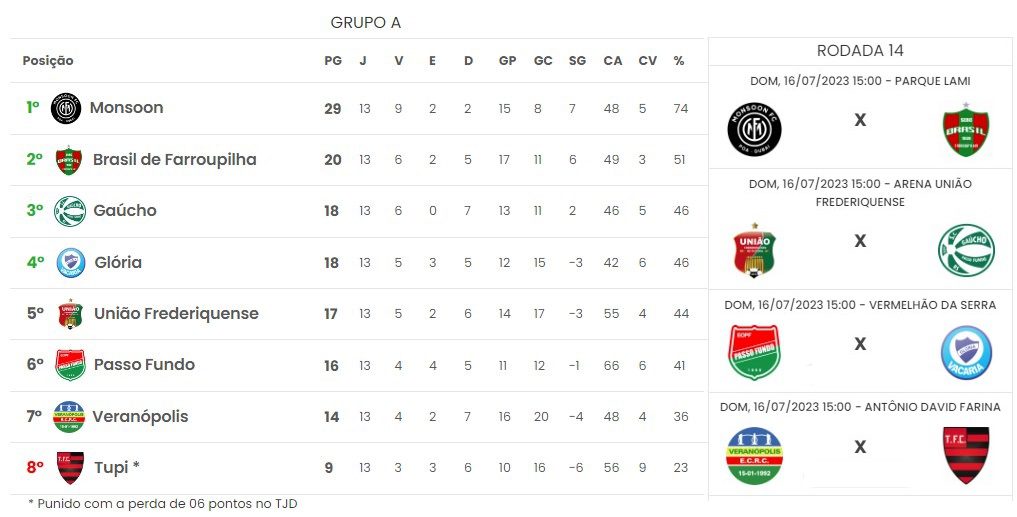The height and width of the screenshot is (517, 1017).
Task: Select Veranópolis emblem in standings table
Action: 69,416
